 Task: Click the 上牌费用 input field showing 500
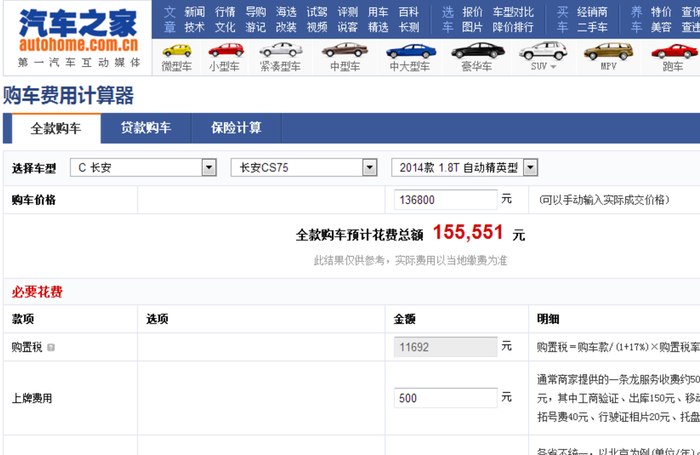pyautogui.click(x=446, y=398)
